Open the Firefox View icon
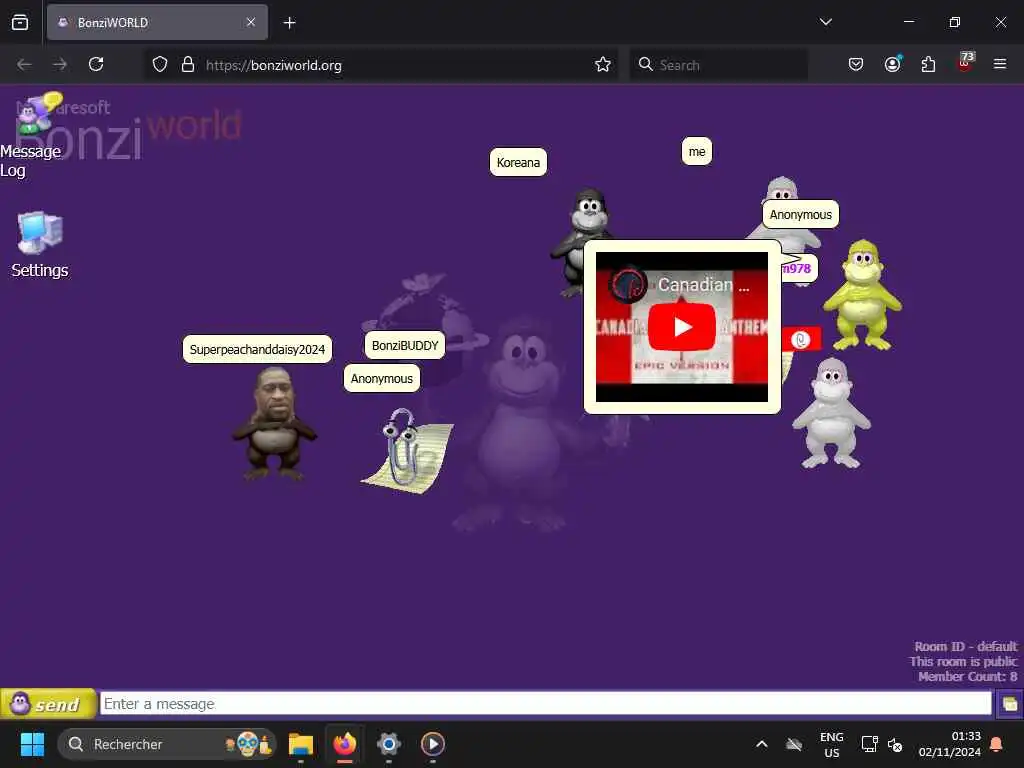Image resolution: width=1024 pixels, height=768 pixels. point(20,23)
